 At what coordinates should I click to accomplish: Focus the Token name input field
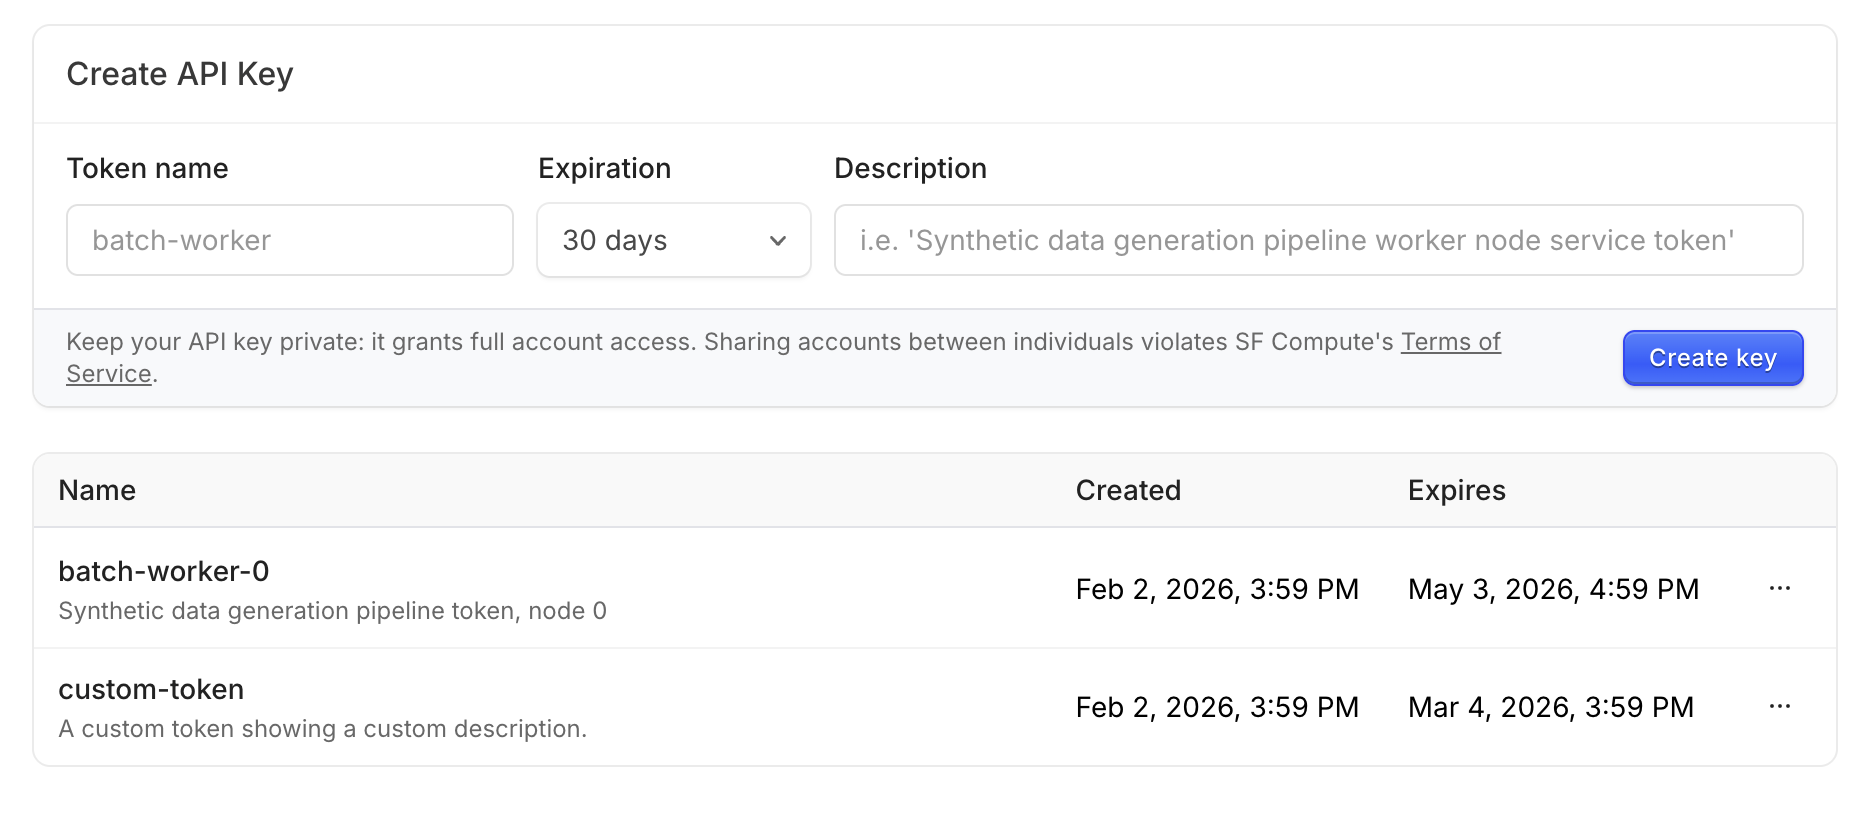pos(290,241)
